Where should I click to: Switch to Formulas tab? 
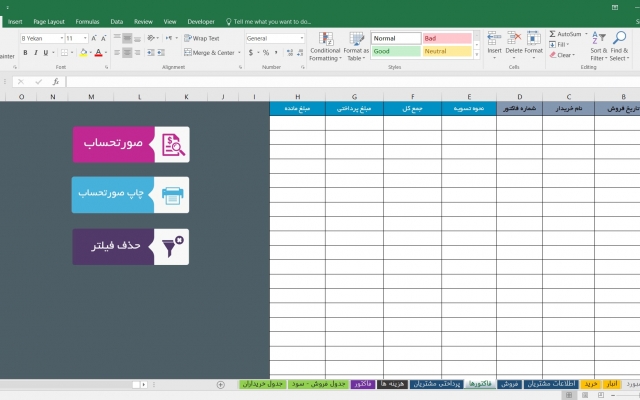(87, 22)
